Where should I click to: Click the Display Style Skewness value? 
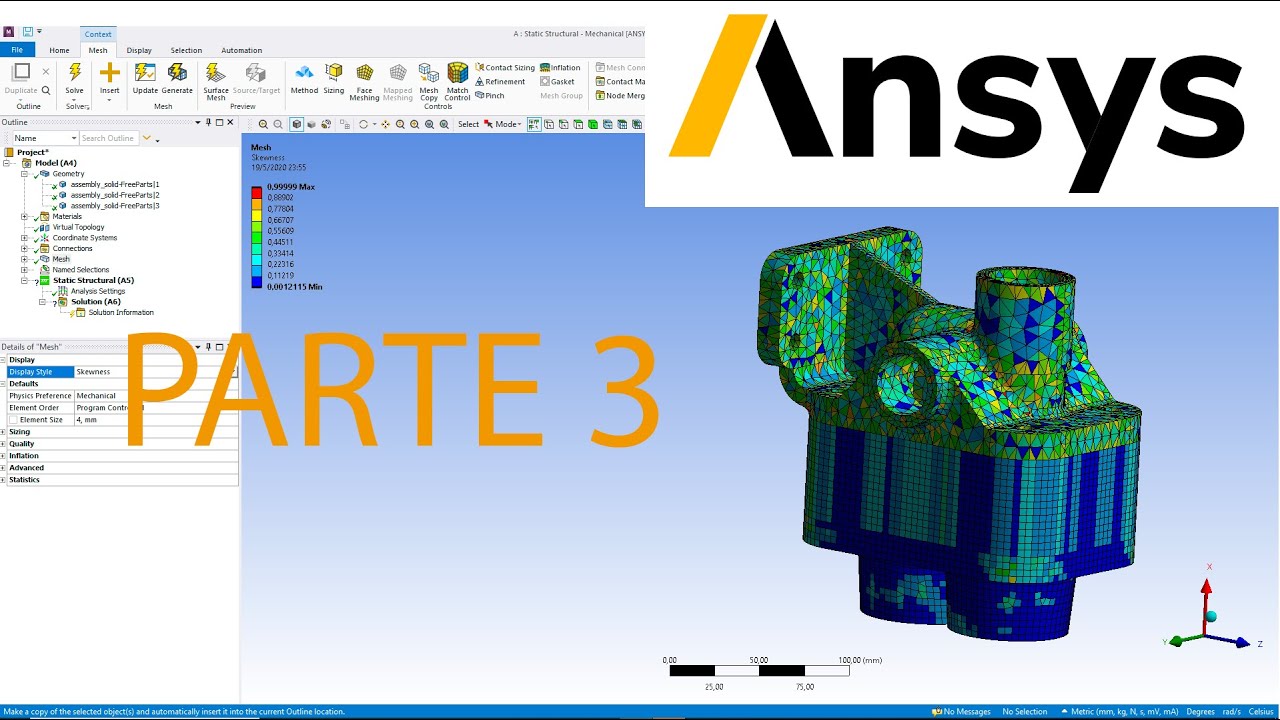tap(155, 372)
